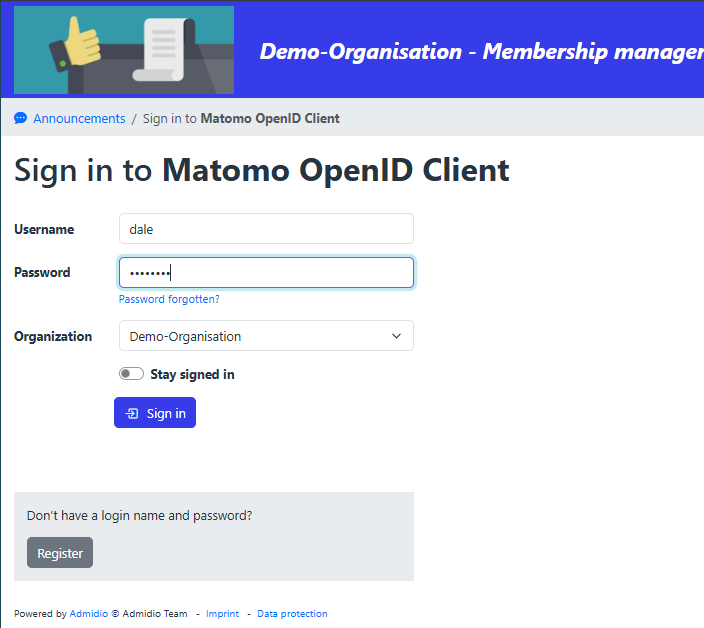
Task: Open the Announcements breadcrumb link
Action: (79, 118)
